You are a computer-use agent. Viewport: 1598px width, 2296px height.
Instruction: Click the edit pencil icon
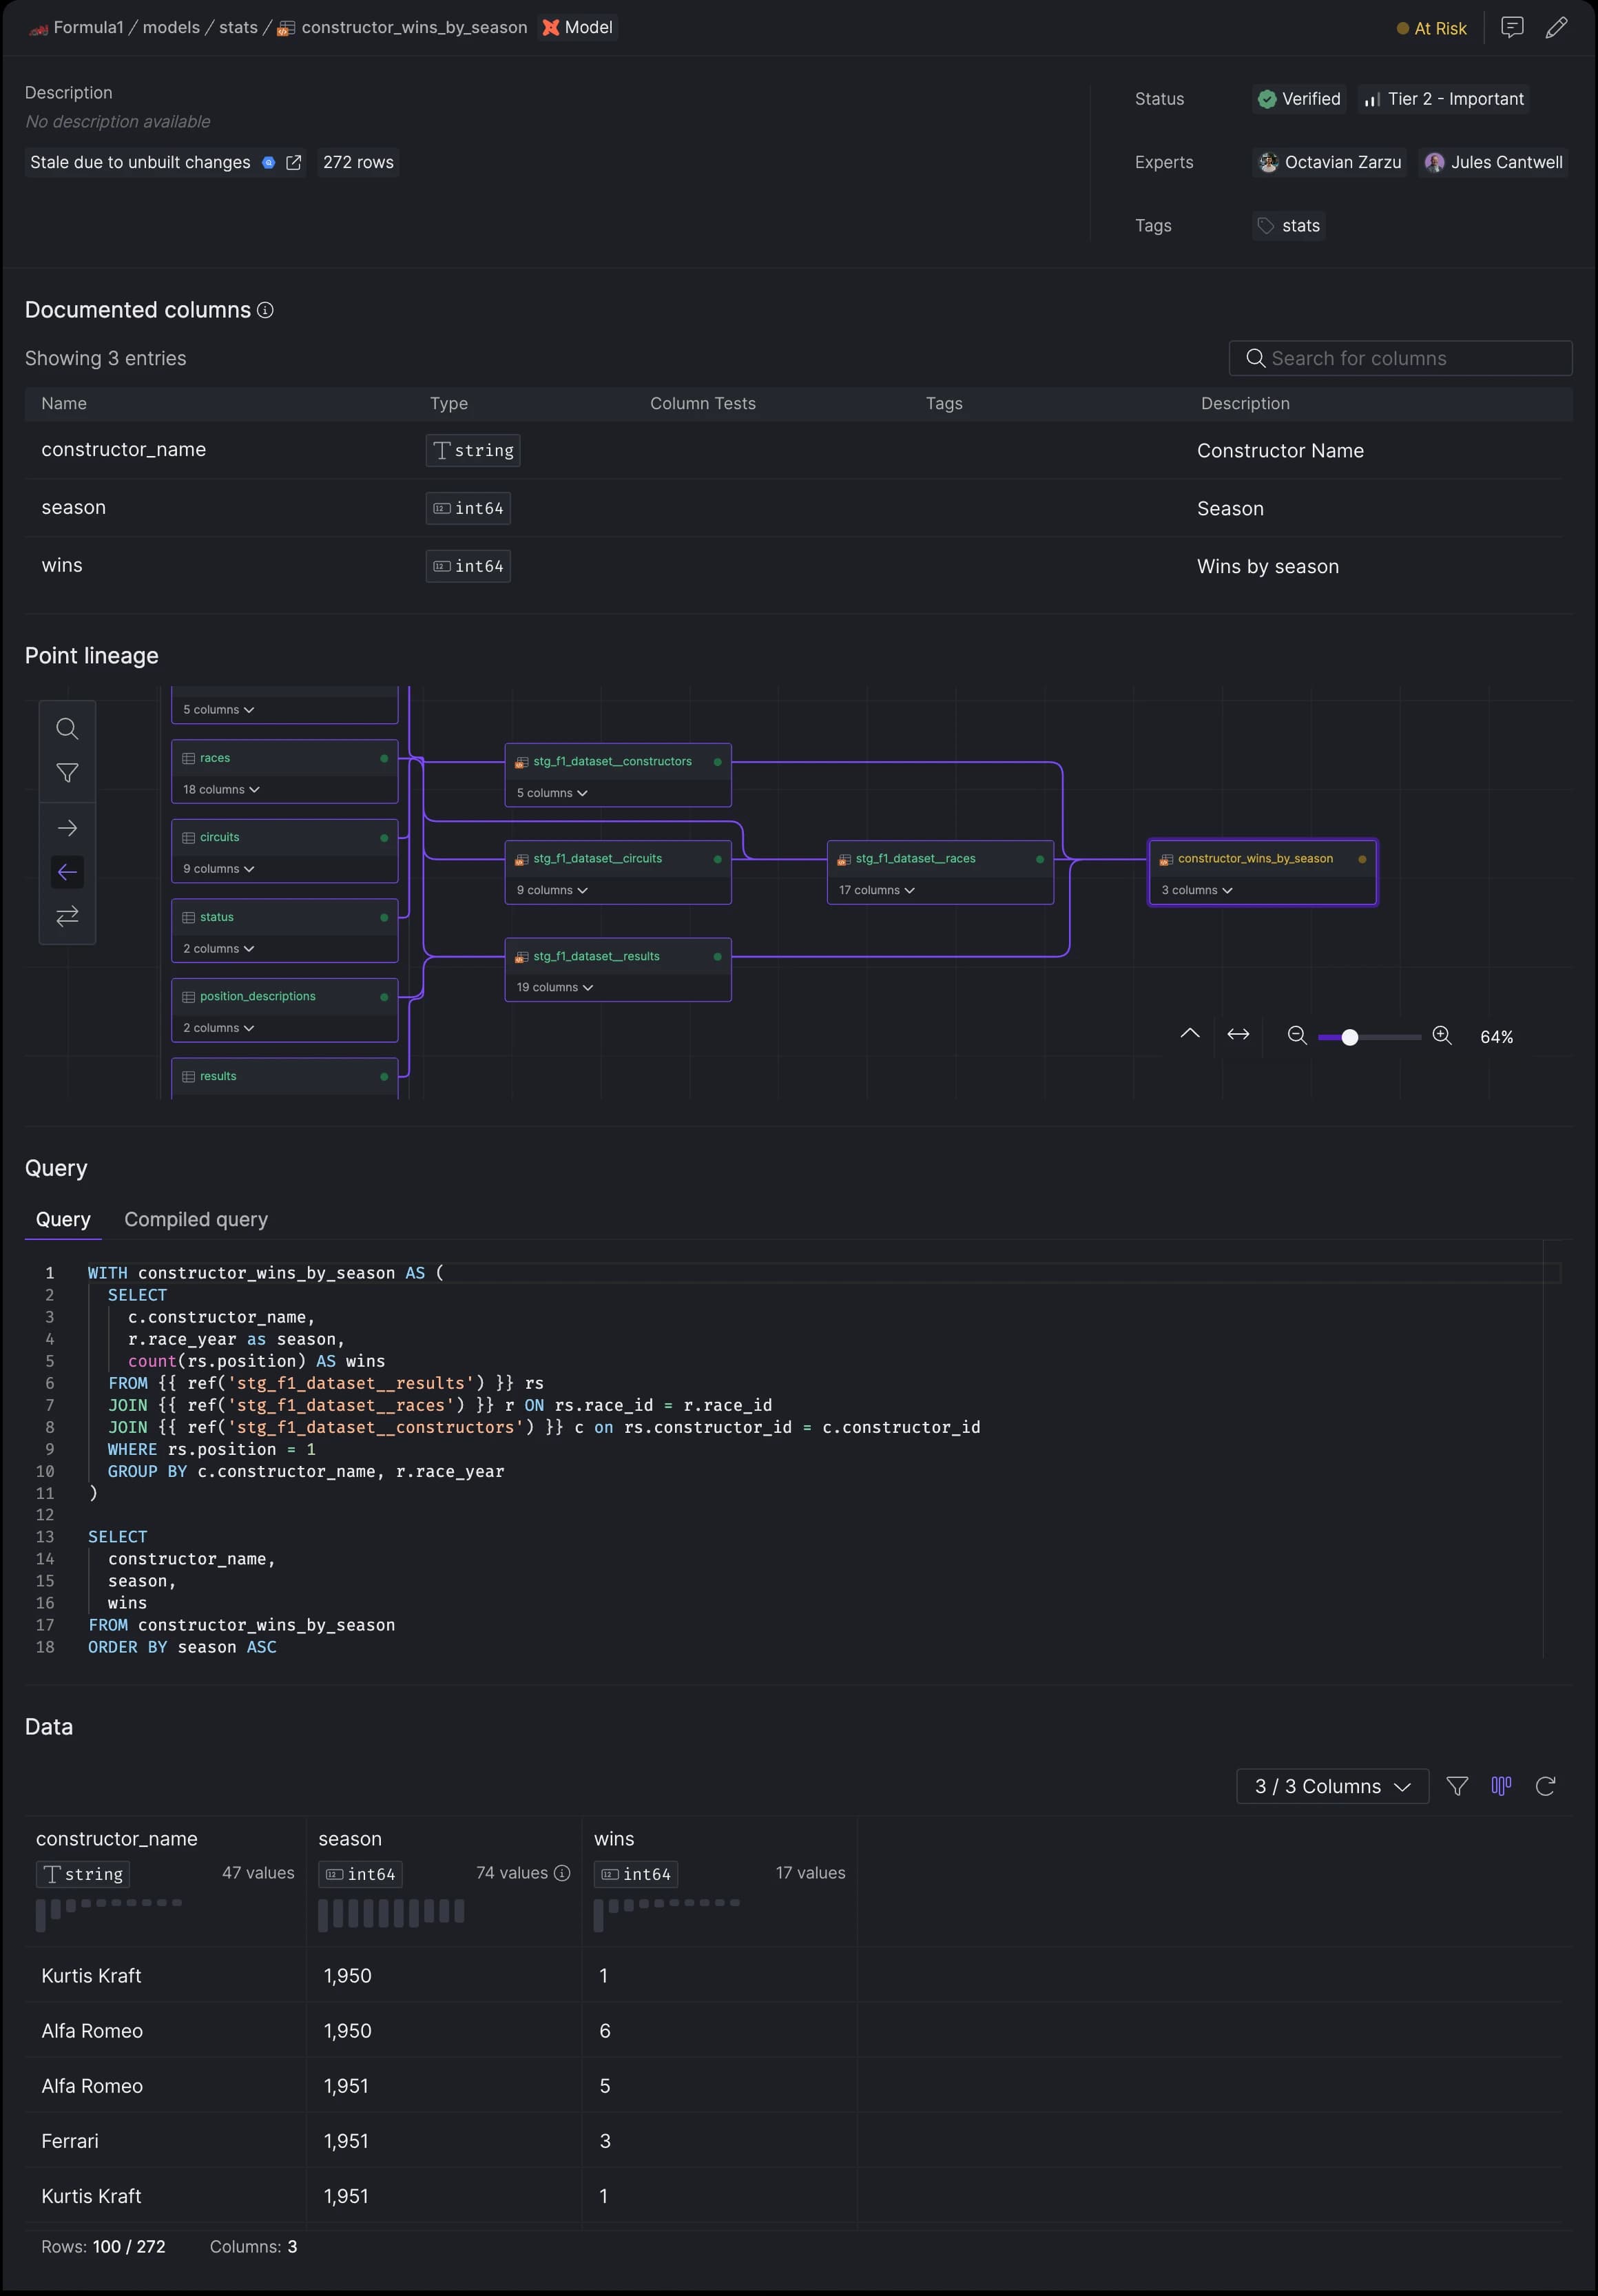[1556, 28]
